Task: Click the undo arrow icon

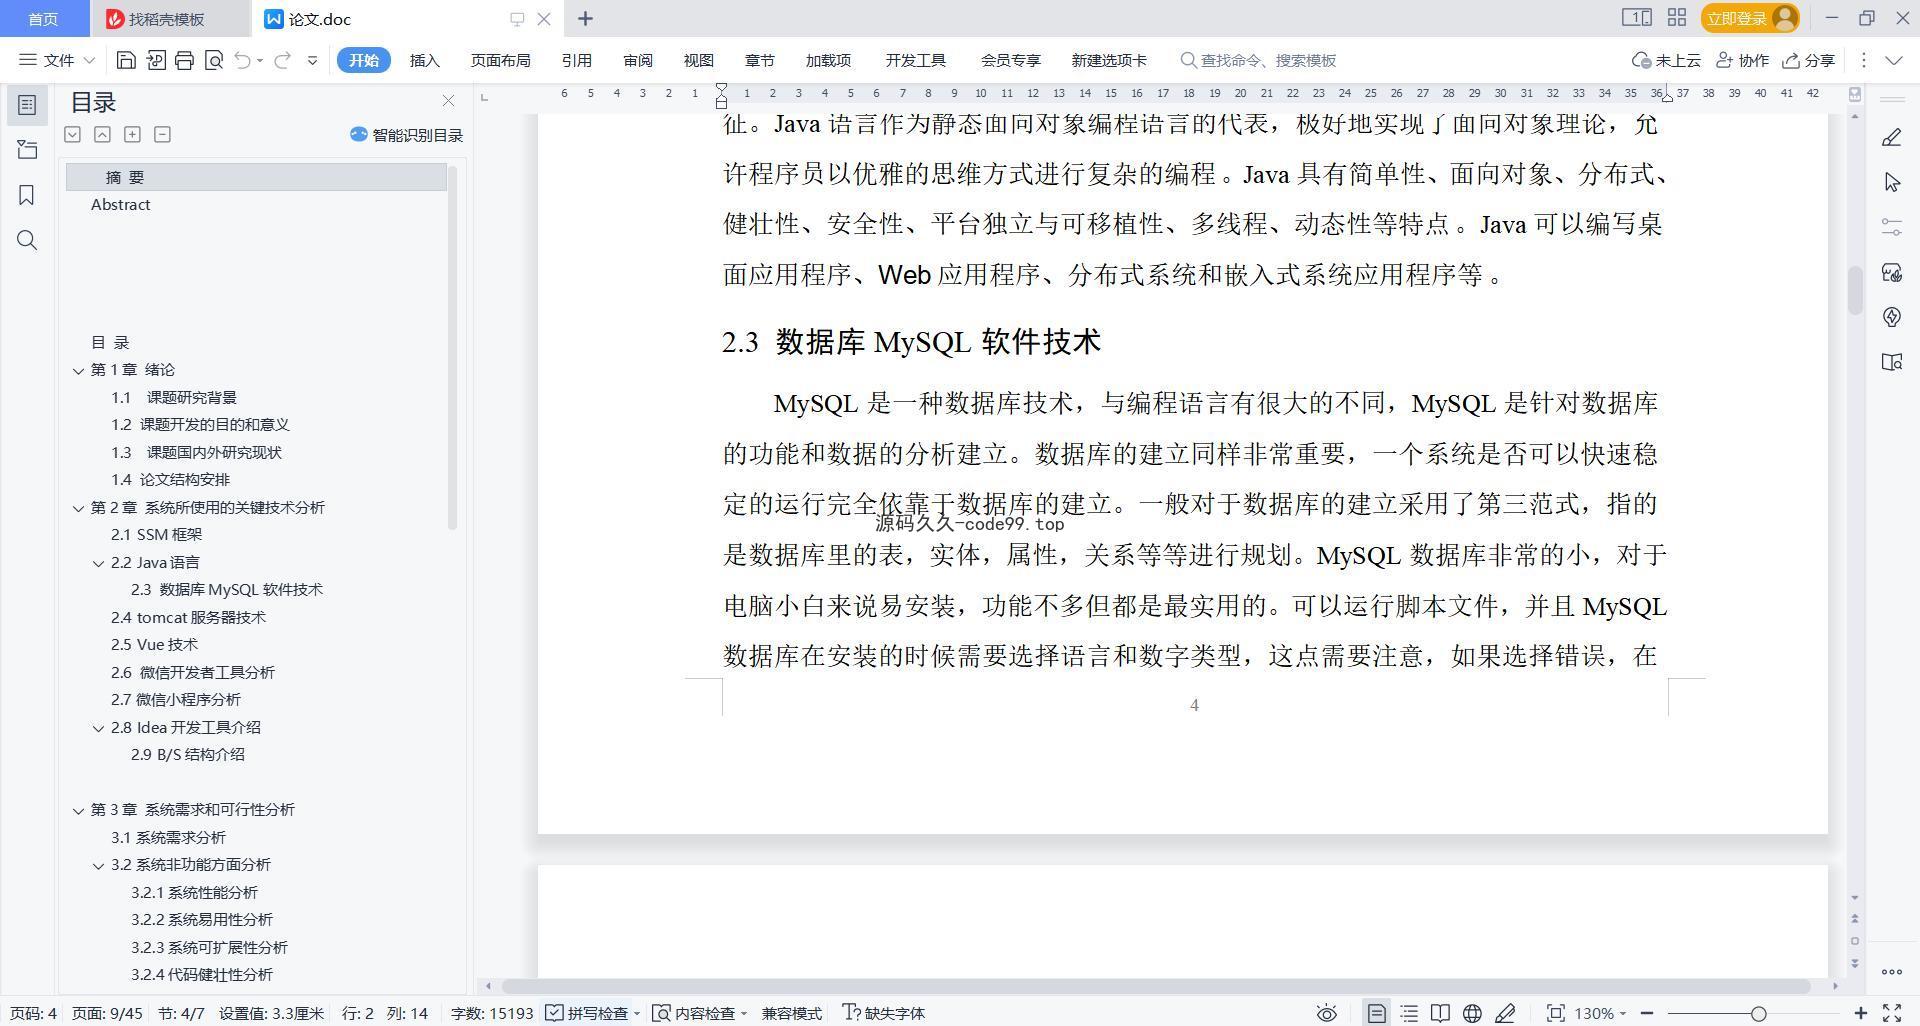Action: point(242,60)
